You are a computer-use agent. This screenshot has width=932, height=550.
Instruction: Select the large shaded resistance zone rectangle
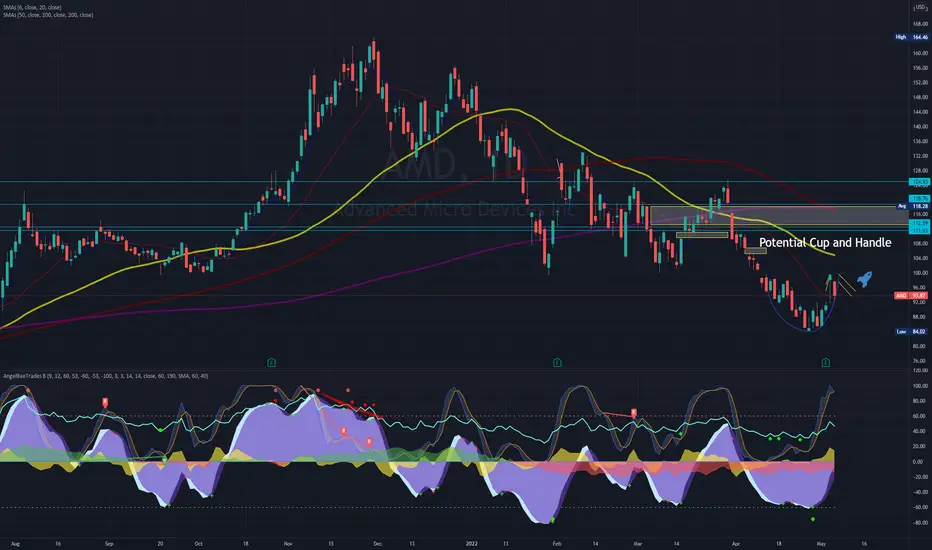click(x=779, y=215)
